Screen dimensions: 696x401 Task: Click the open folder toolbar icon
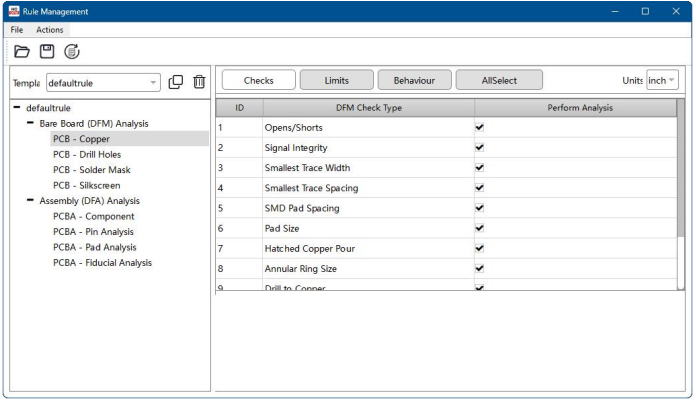20,51
